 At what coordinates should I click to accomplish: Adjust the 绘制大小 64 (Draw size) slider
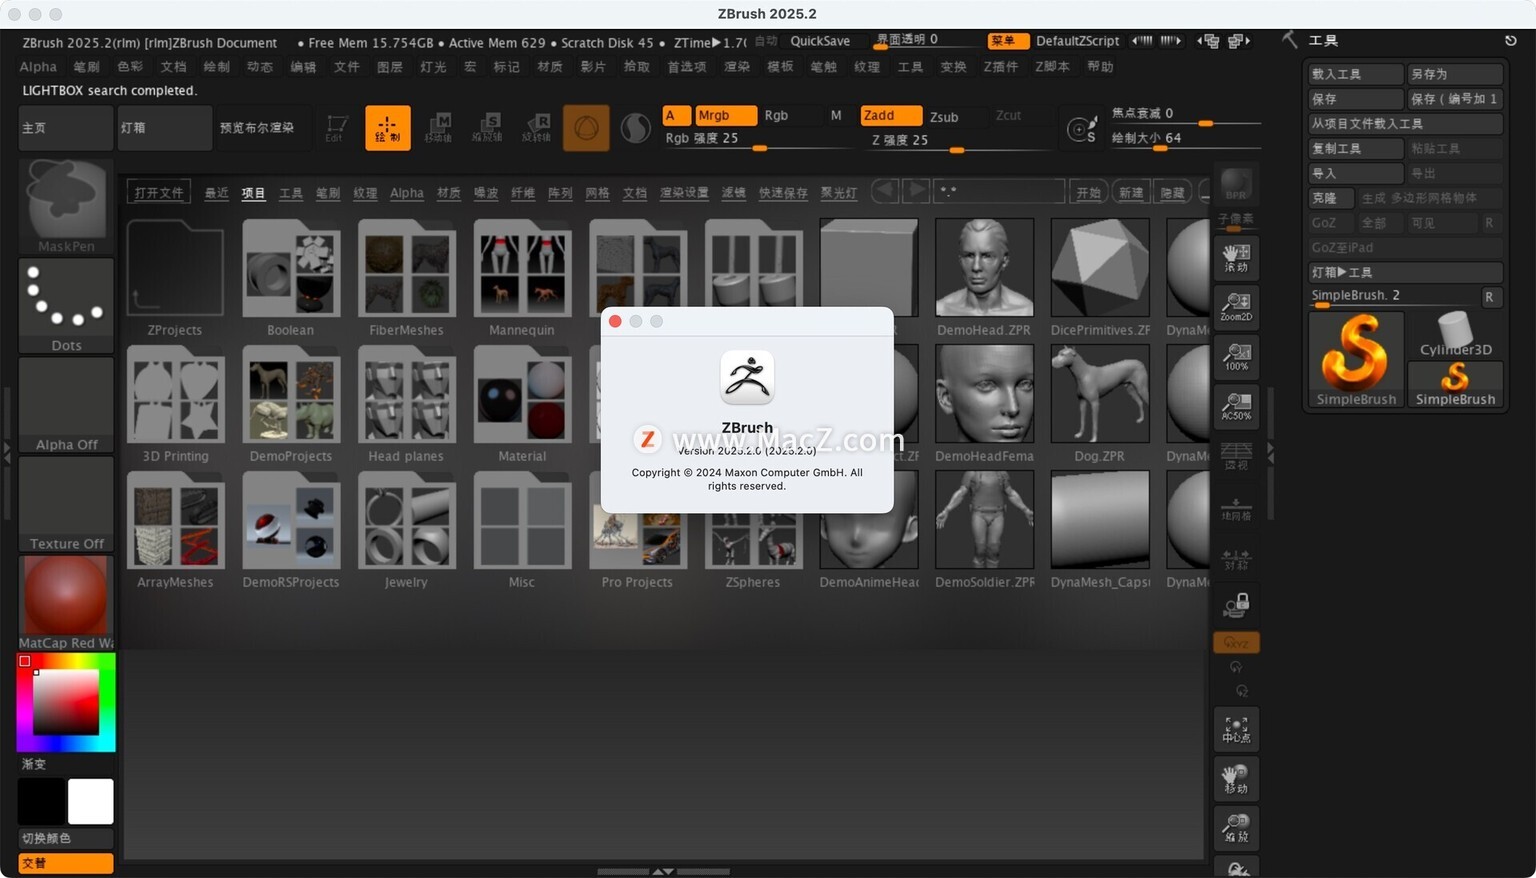coord(1186,139)
